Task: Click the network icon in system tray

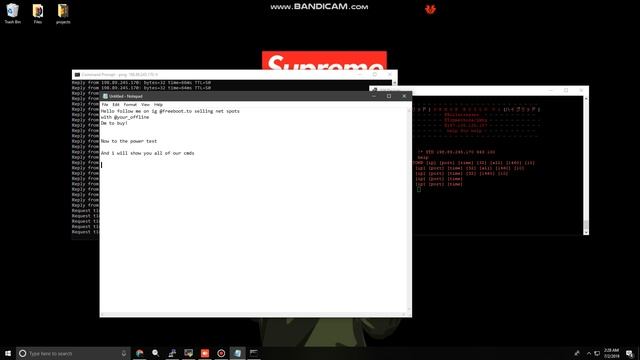Action: 597,353
